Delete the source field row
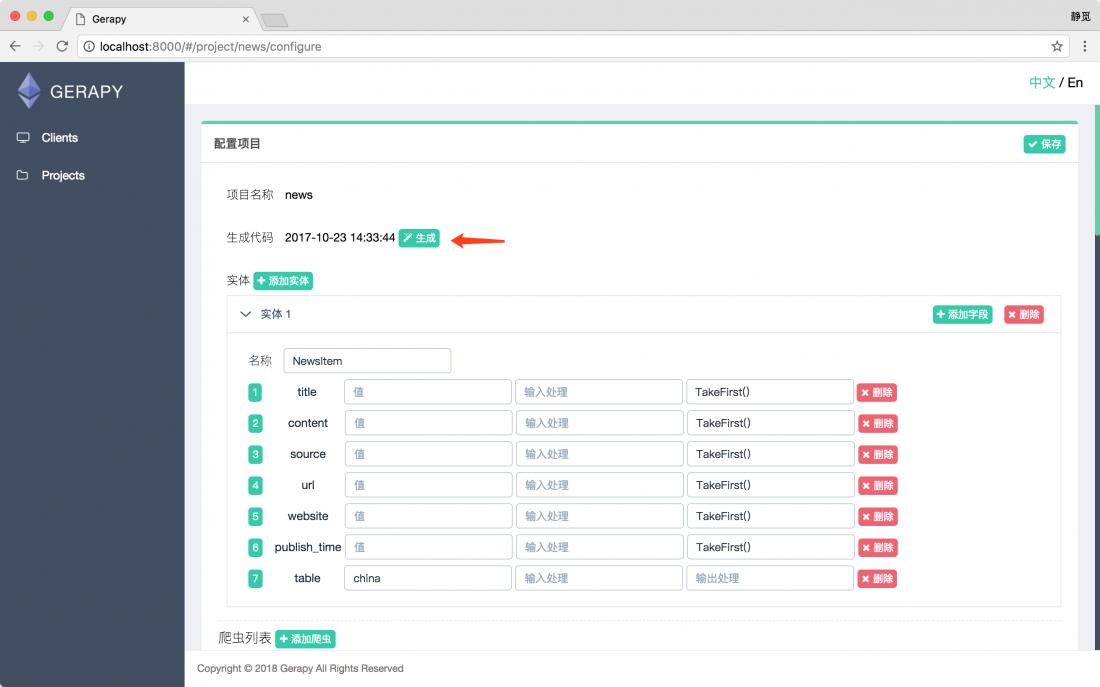1100x687 pixels. click(878, 454)
